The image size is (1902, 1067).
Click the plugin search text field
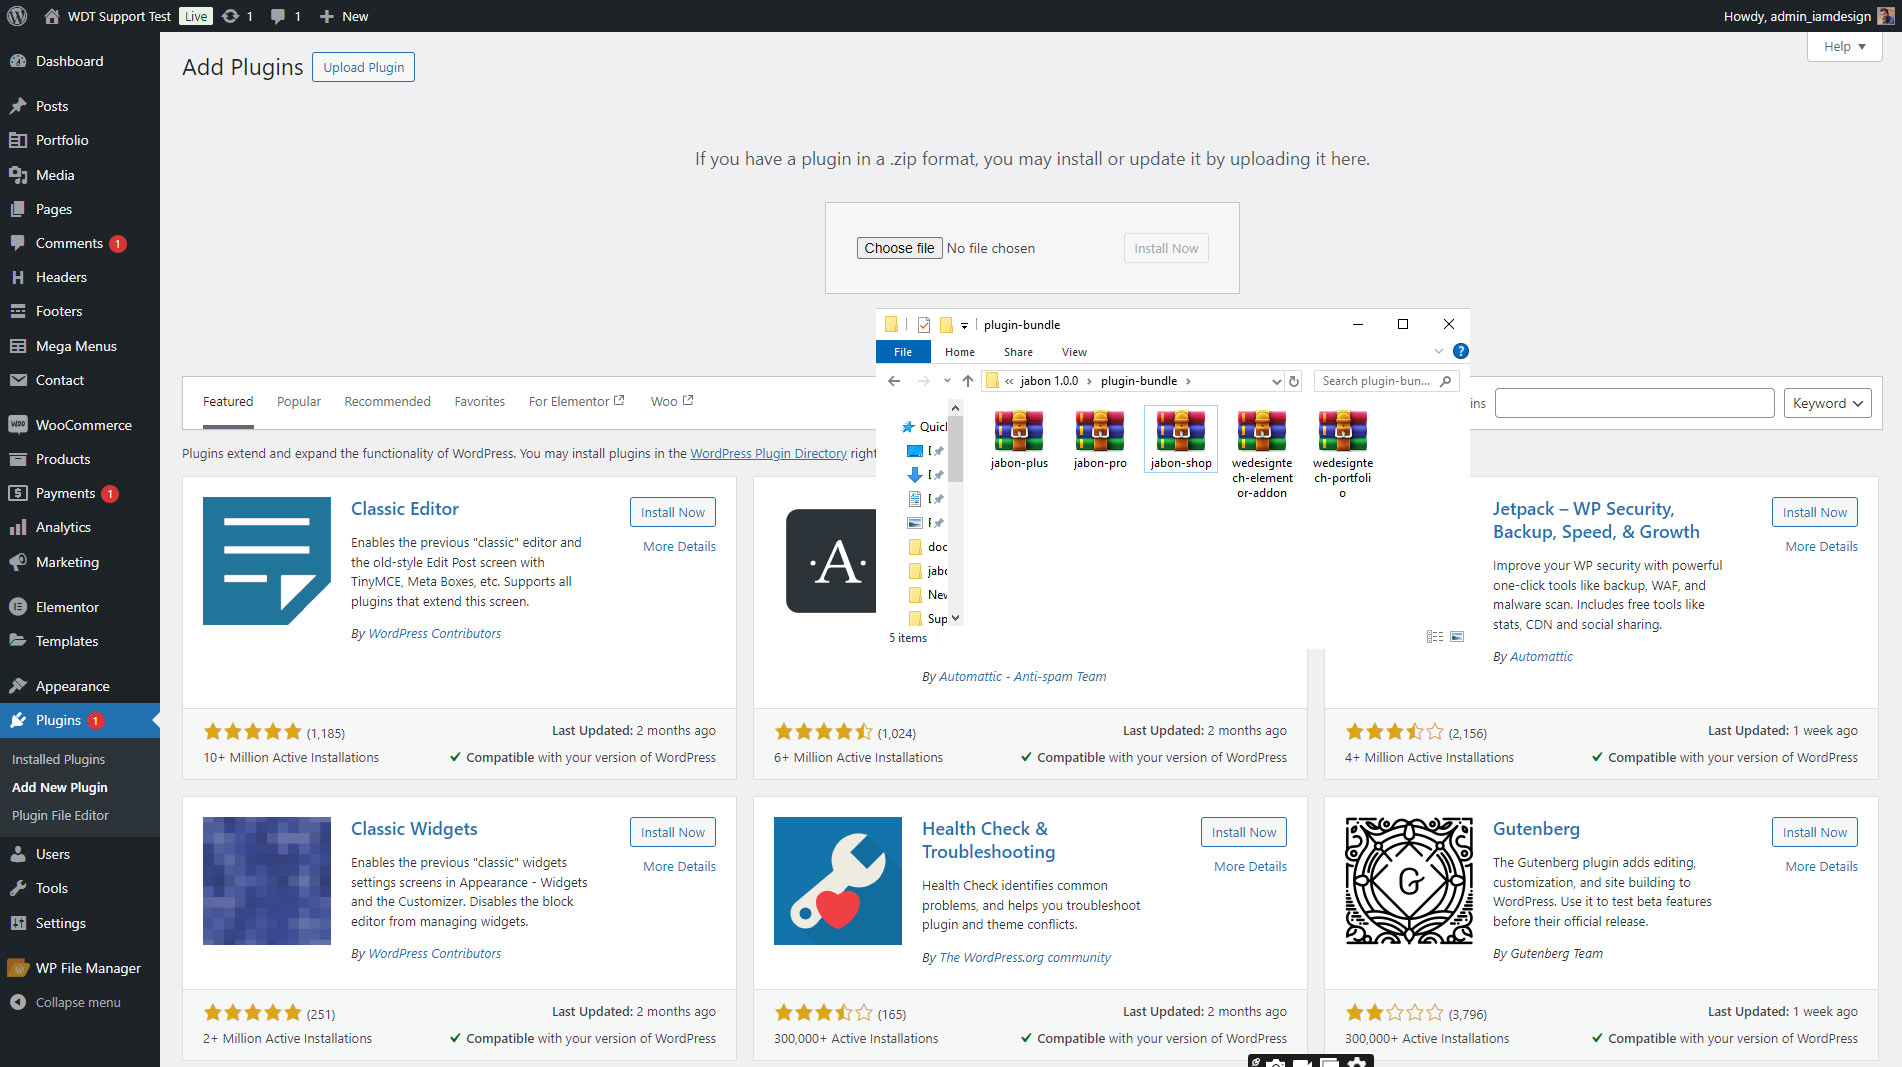point(1634,403)
